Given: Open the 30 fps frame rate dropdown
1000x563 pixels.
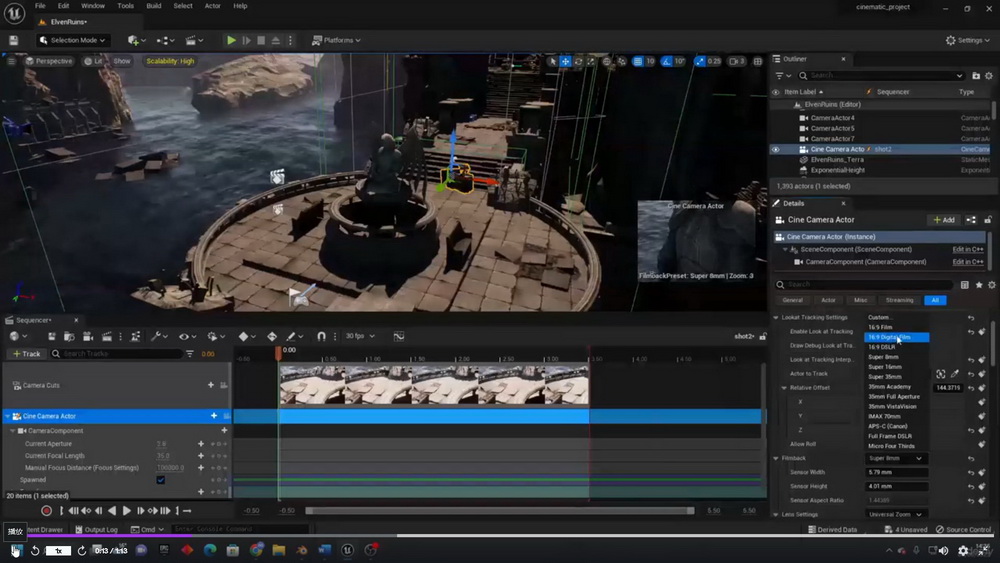Looking at the screenshot, I should pos(360,336).
